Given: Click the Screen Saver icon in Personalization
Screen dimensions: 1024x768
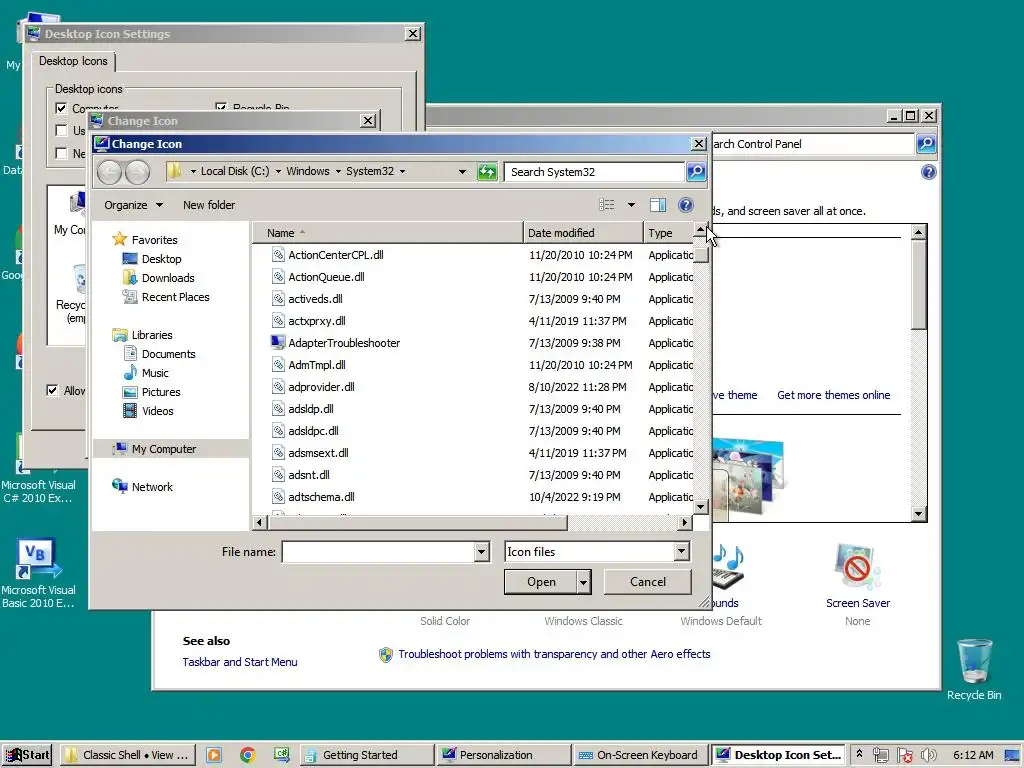Looking at the screenshot, I should [857, 567].
